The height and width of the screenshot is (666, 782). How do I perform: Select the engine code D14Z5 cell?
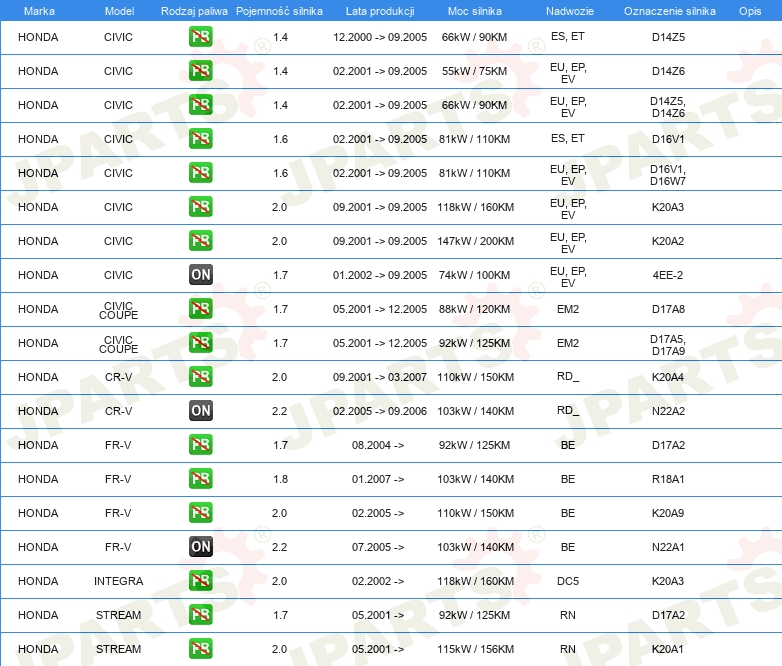click(x=668, y=37)
